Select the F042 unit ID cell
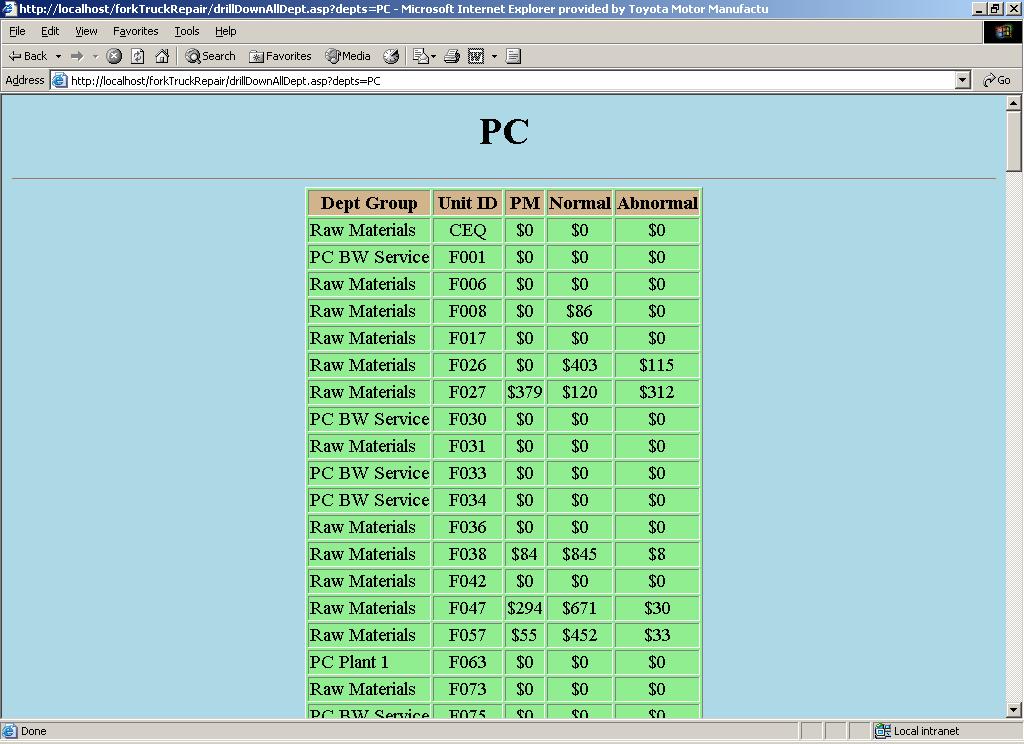The width and height of the screenshot is (1024, 744). (x=468, y=581)
